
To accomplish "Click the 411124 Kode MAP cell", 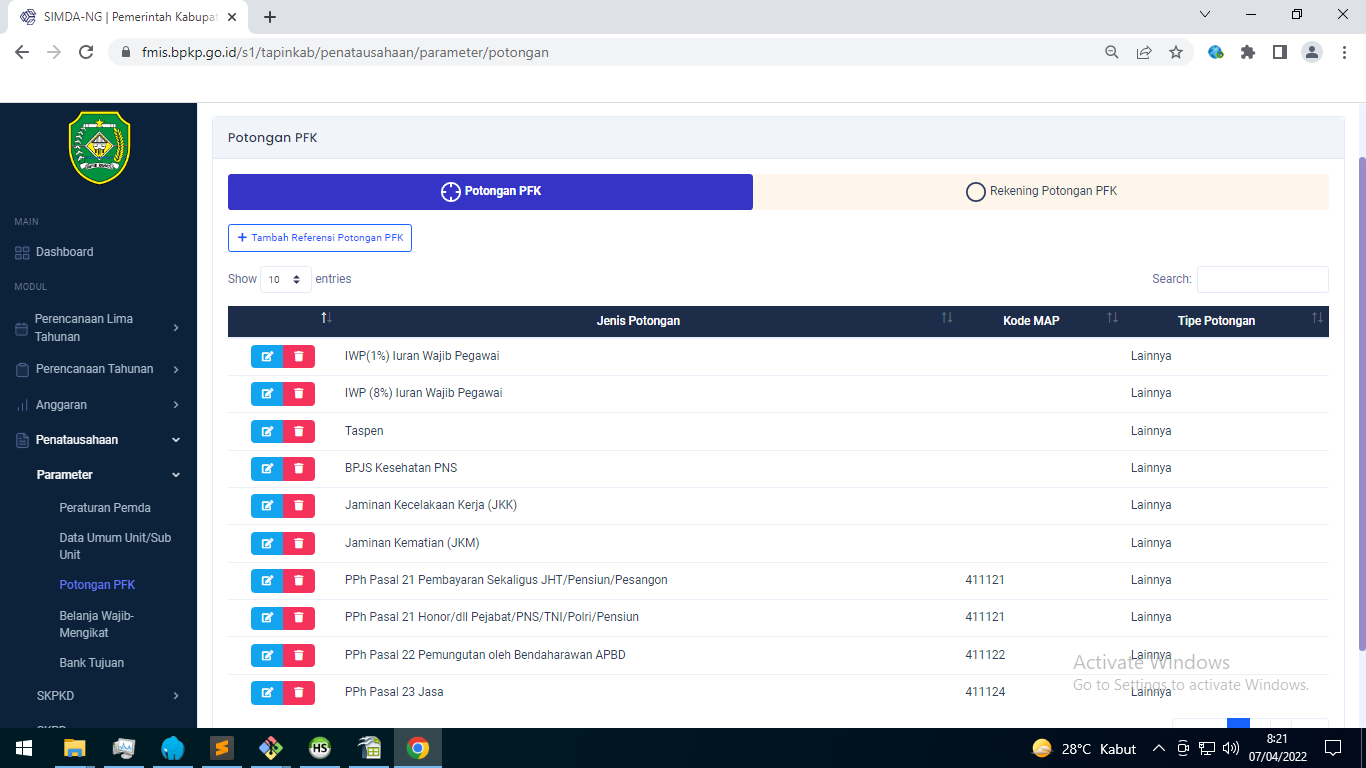I will coord(985,692).
